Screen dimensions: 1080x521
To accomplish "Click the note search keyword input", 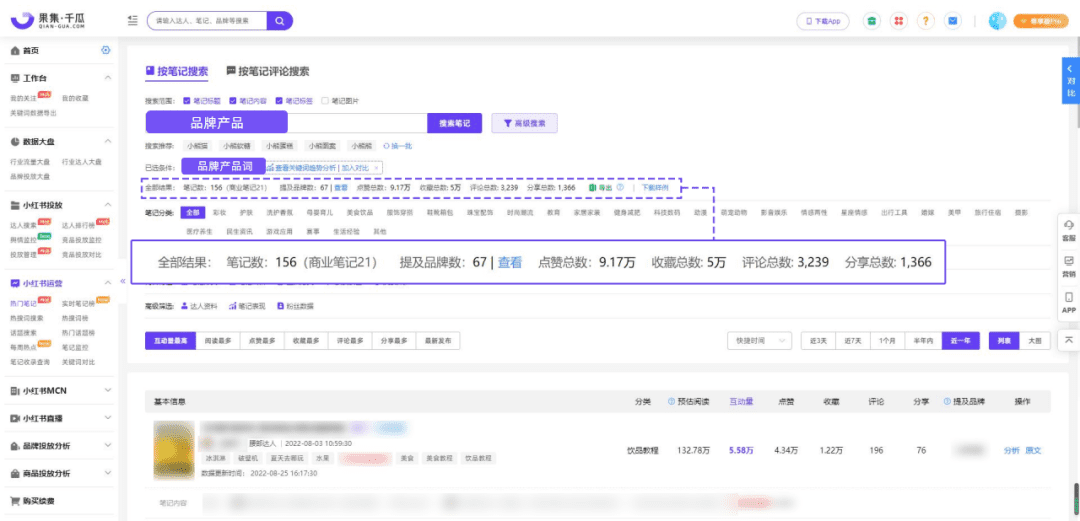I will [x=286, y=123].
